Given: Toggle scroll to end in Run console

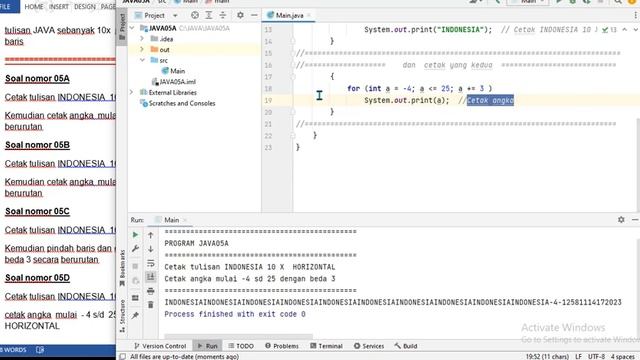Looking at the screenshot, I should pyautogui.click(x=151, y=277).
